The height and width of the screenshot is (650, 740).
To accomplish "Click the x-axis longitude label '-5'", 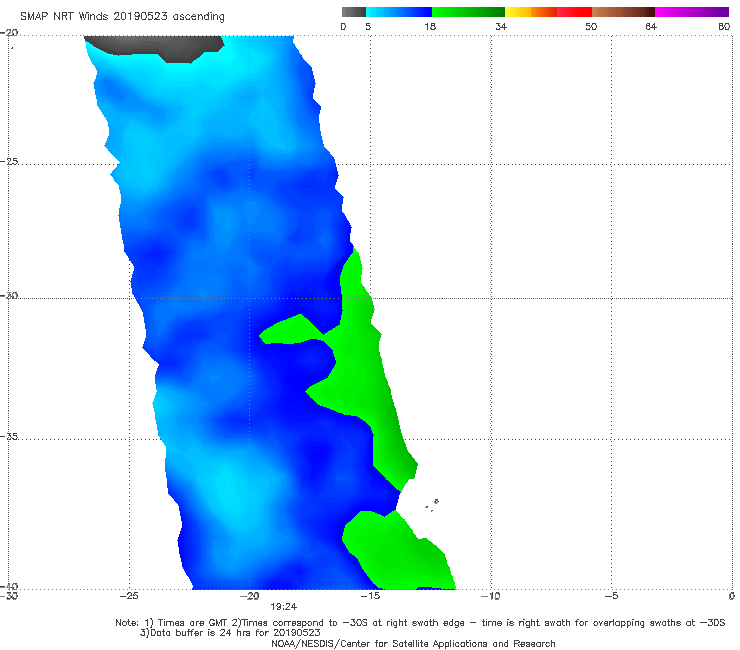I will [611, 596].
